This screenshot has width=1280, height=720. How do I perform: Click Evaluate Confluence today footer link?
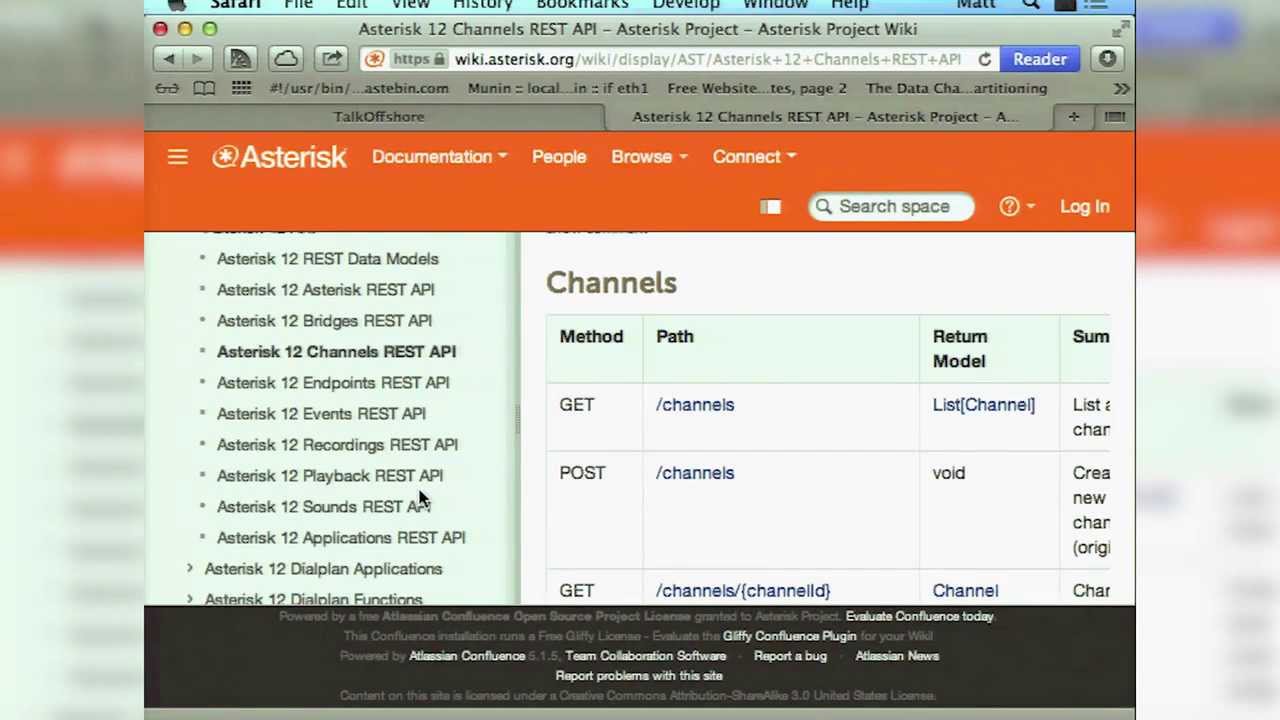point(920,616)
